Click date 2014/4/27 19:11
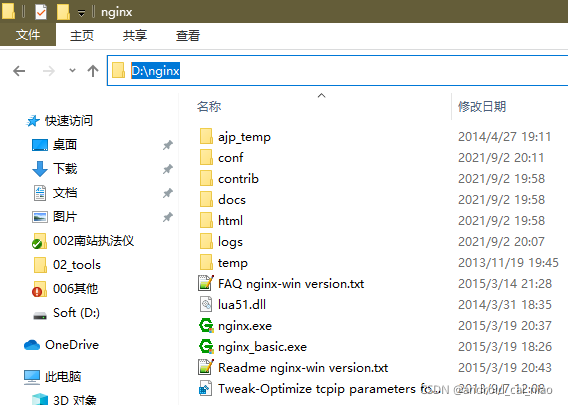 [x=505, y=137]
